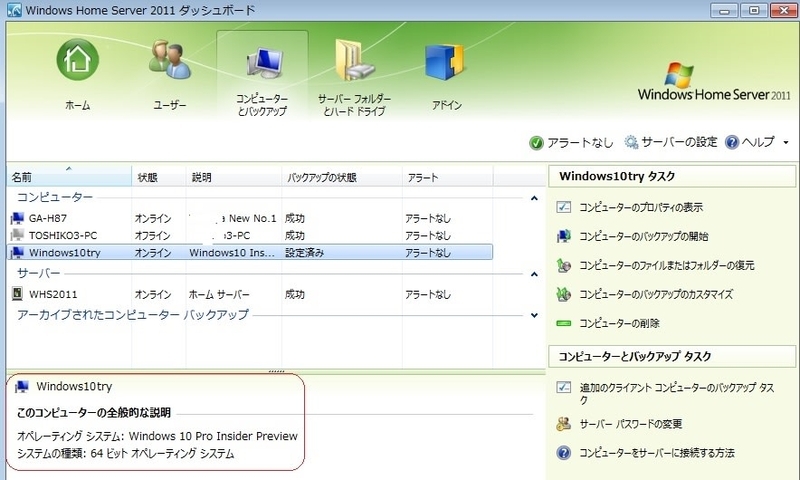This screenshot has height=480, width=800.
Task: Click Windows Home Server 2011 logo
Action: coord(713,83)
